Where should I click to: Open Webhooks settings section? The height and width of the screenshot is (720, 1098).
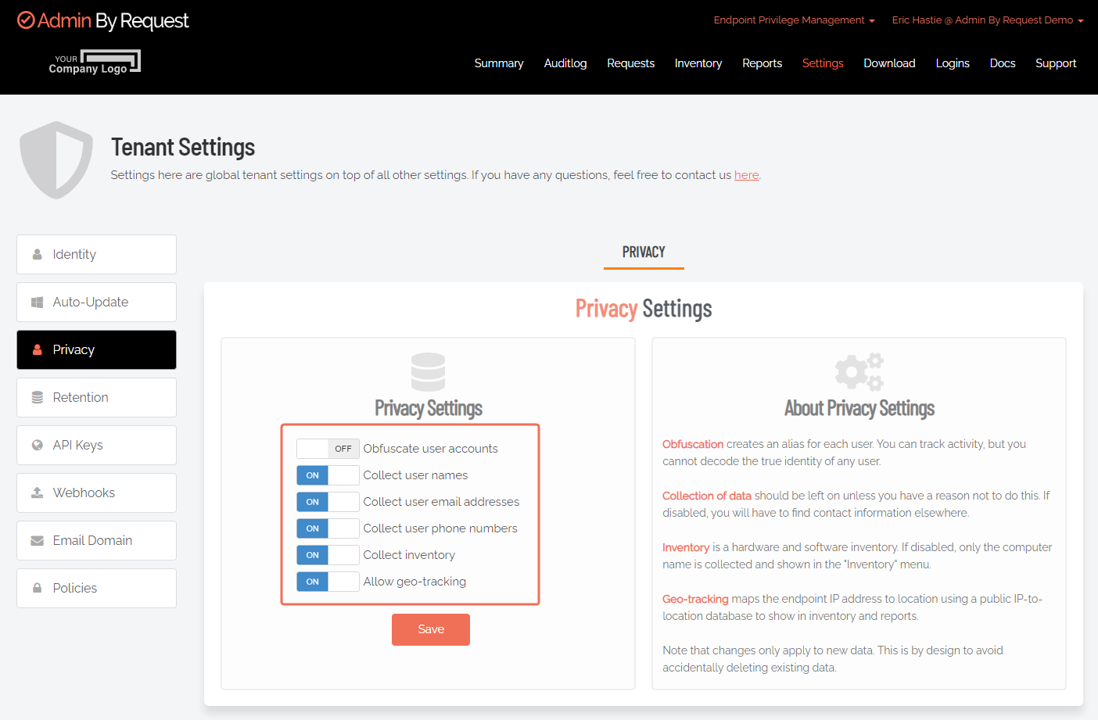point(97,492)
